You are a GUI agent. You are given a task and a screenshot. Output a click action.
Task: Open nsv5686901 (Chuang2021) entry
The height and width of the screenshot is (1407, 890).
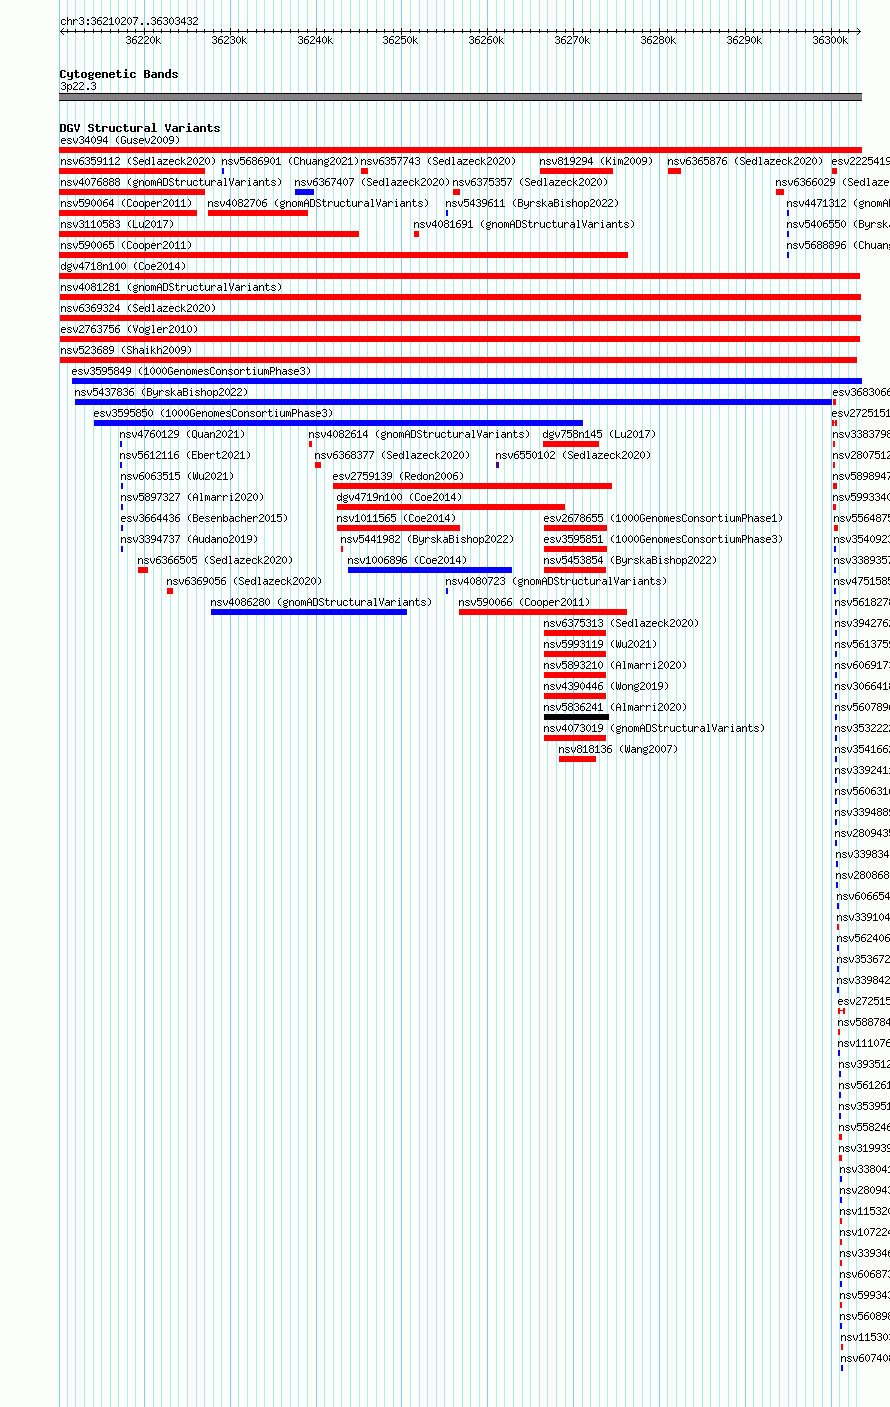[290, 161]
